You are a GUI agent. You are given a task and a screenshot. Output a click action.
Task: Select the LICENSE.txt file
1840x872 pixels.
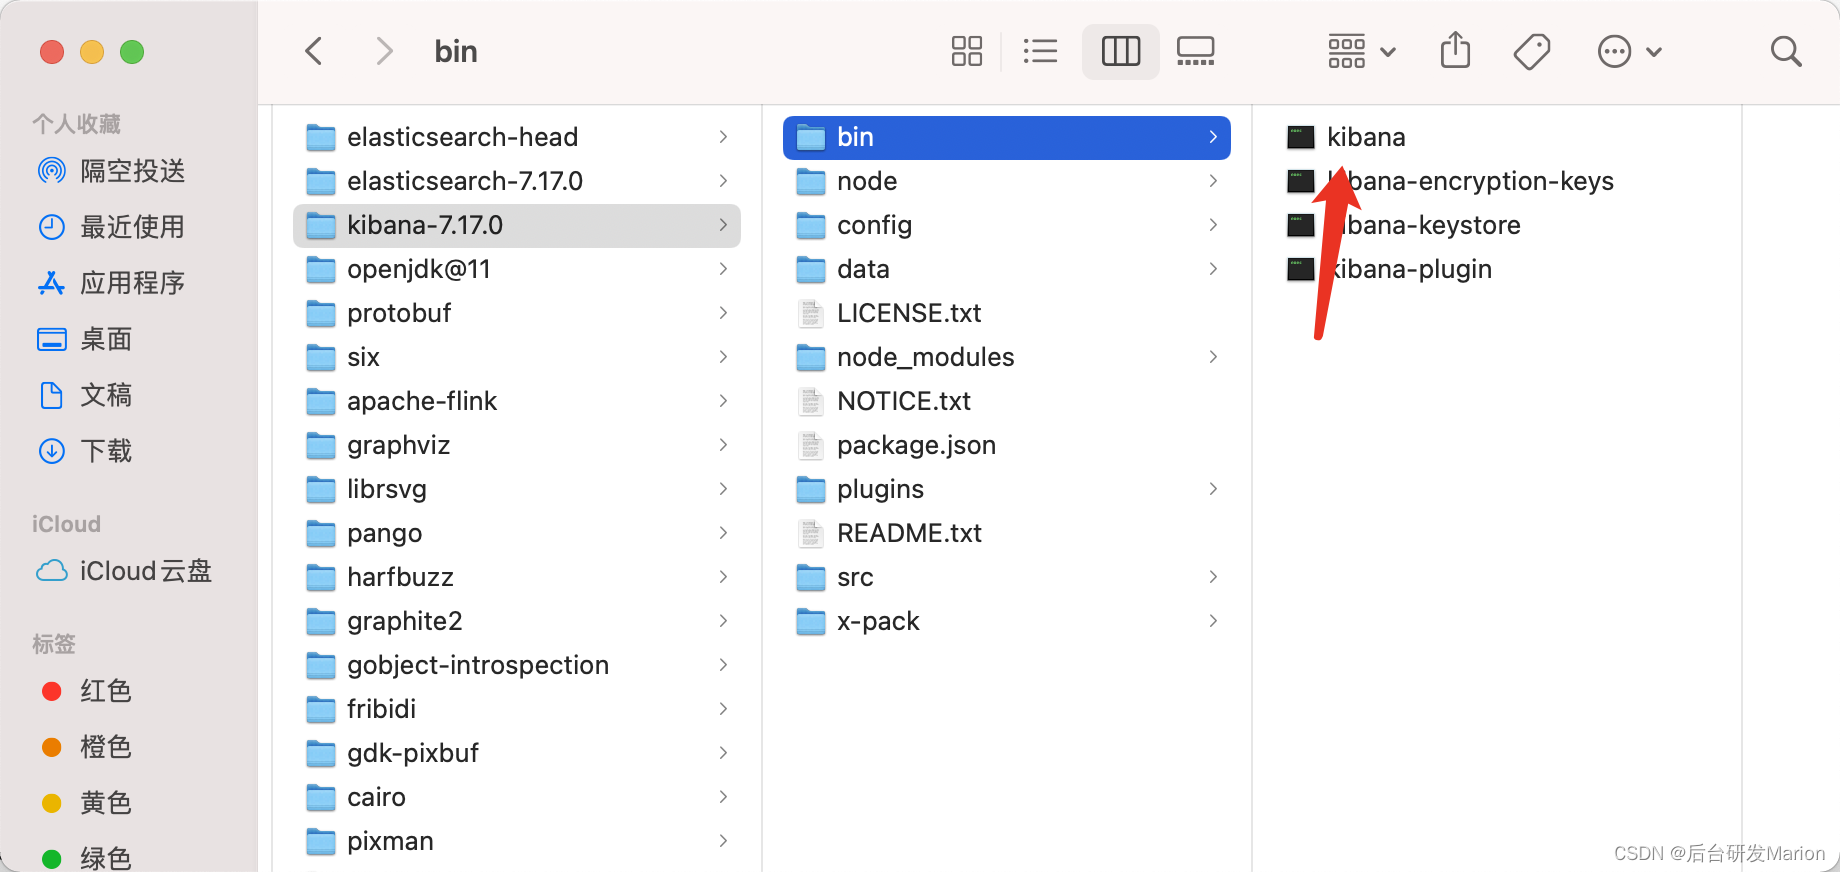pyautogui.click(x=1007, y=313)
